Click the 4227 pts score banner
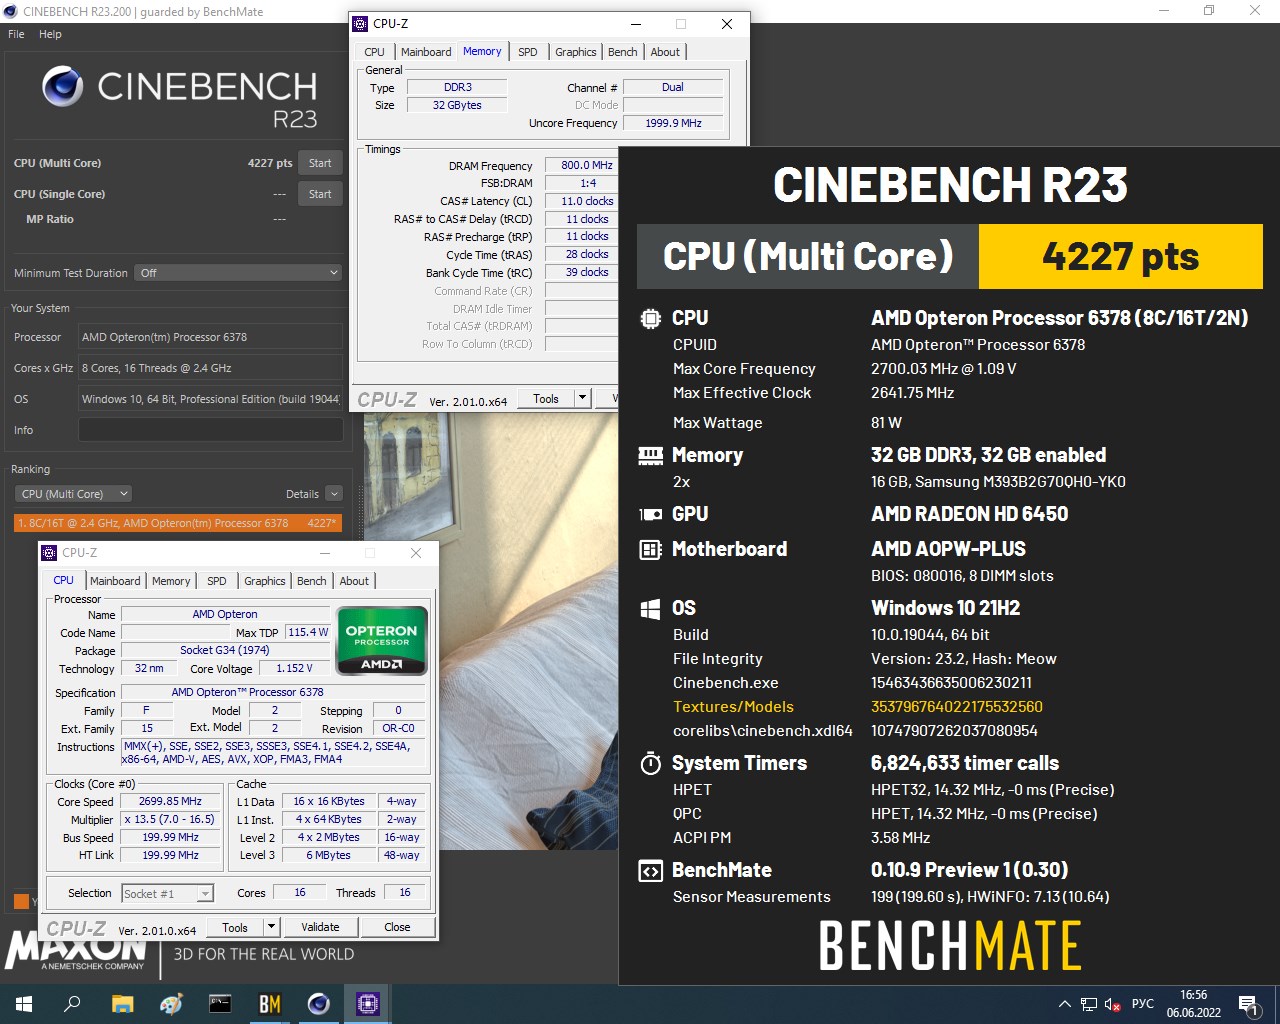 1120,257
